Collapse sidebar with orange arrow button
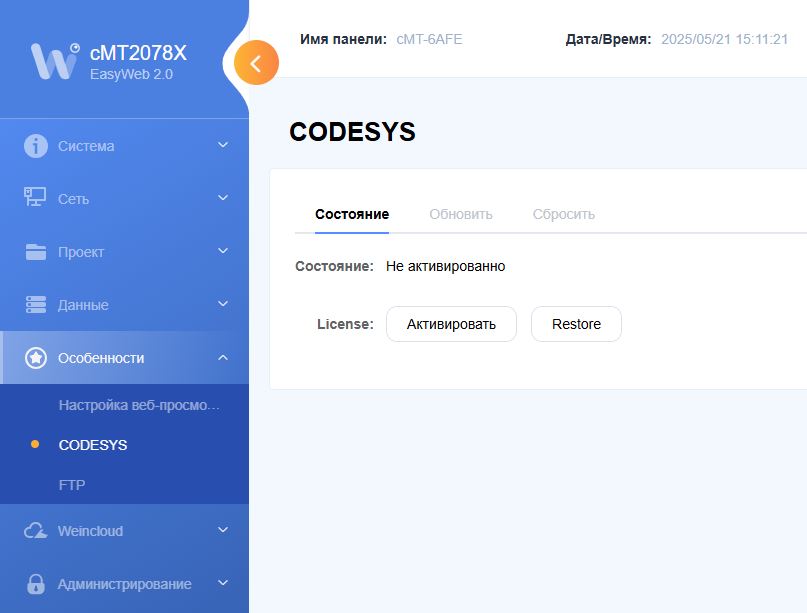This screenshot has height=613, width=807. pyautogui.click(x=256, y=63)
